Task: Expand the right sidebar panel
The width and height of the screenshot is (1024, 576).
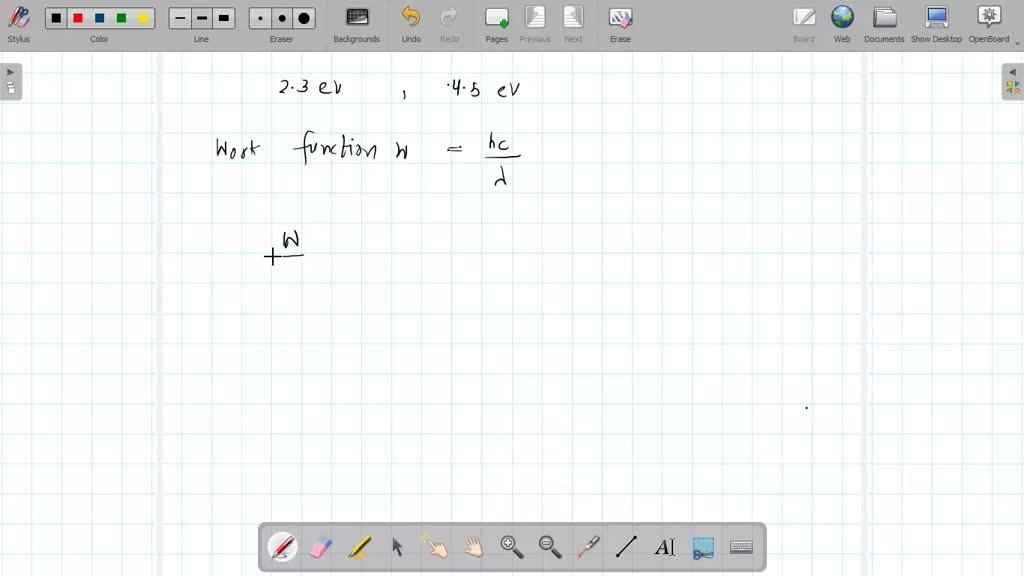Action: (x=1013, y=71)
